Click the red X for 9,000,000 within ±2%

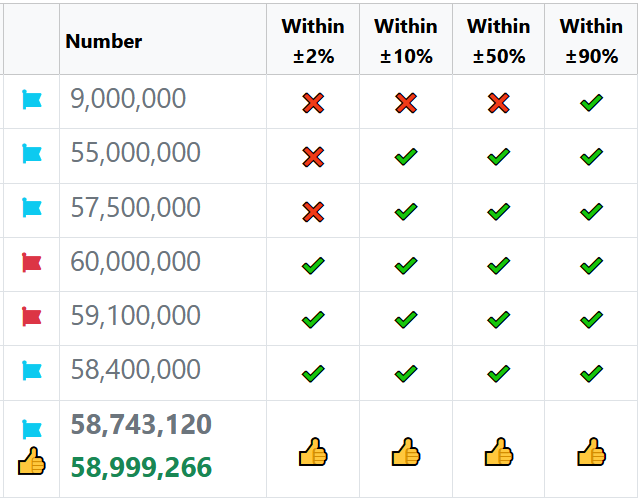click(313, 102)
